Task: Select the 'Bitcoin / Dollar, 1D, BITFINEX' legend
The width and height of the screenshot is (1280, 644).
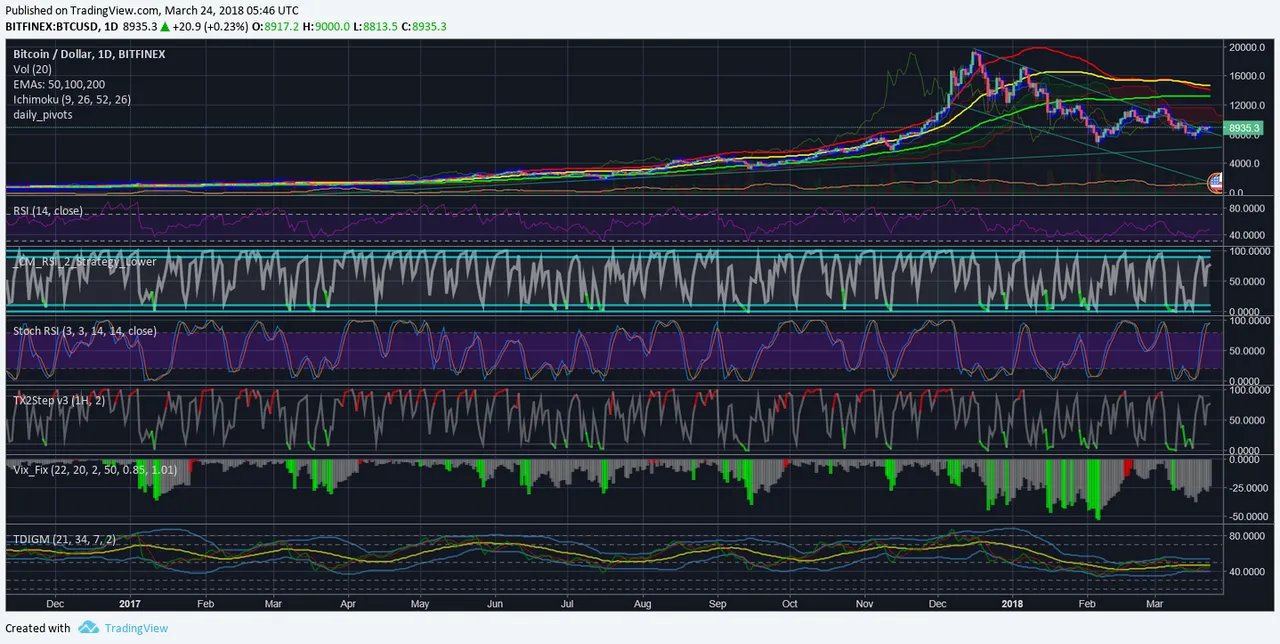Action: pyautogui.click(x=89, y=54)
